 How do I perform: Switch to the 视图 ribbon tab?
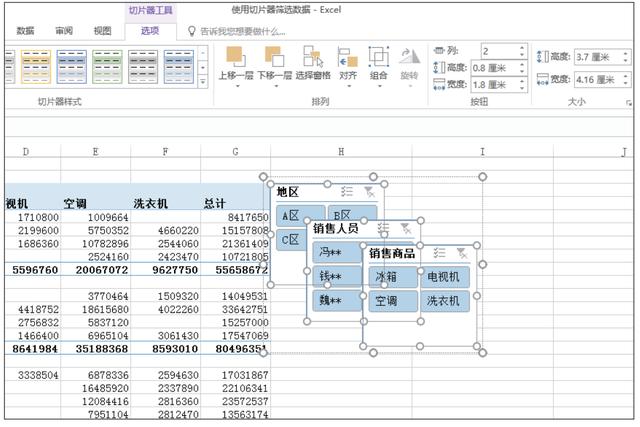[102, 31]
